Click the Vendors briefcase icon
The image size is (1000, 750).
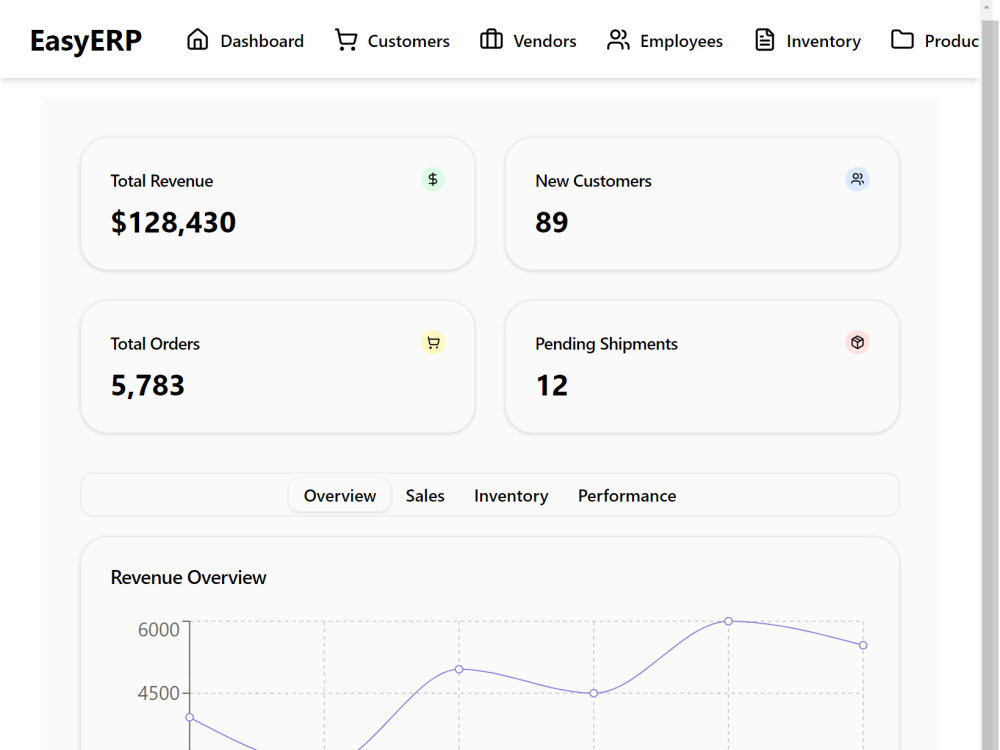[x=491, y=40]
